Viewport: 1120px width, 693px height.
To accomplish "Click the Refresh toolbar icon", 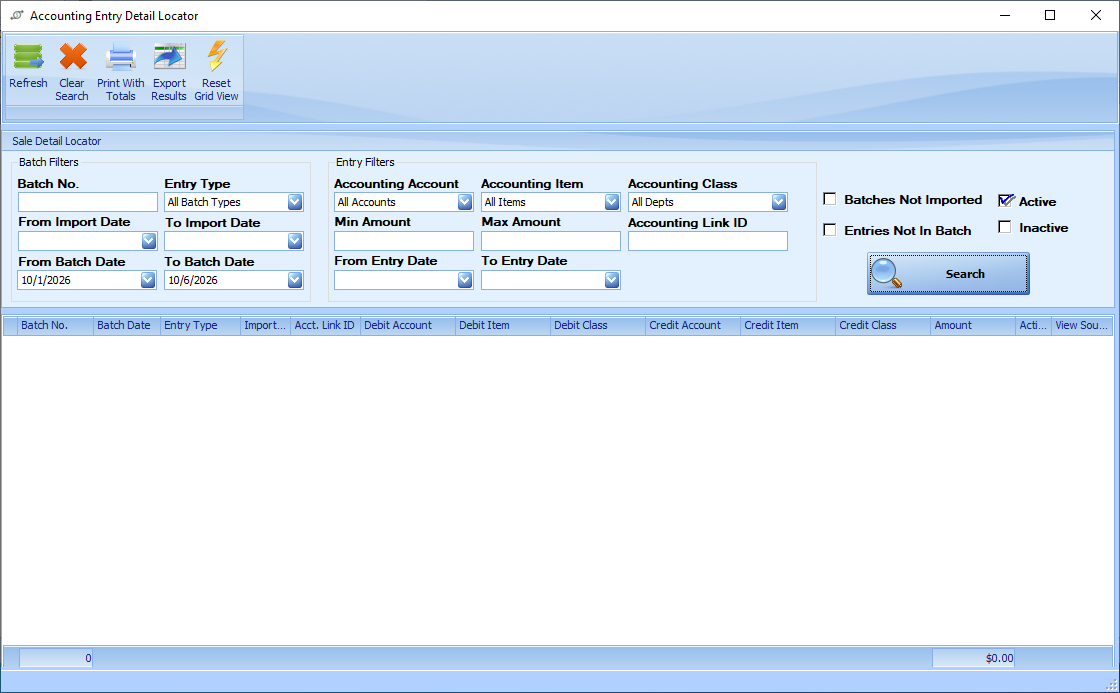I will pyautogui.click(x=29, y=57).
